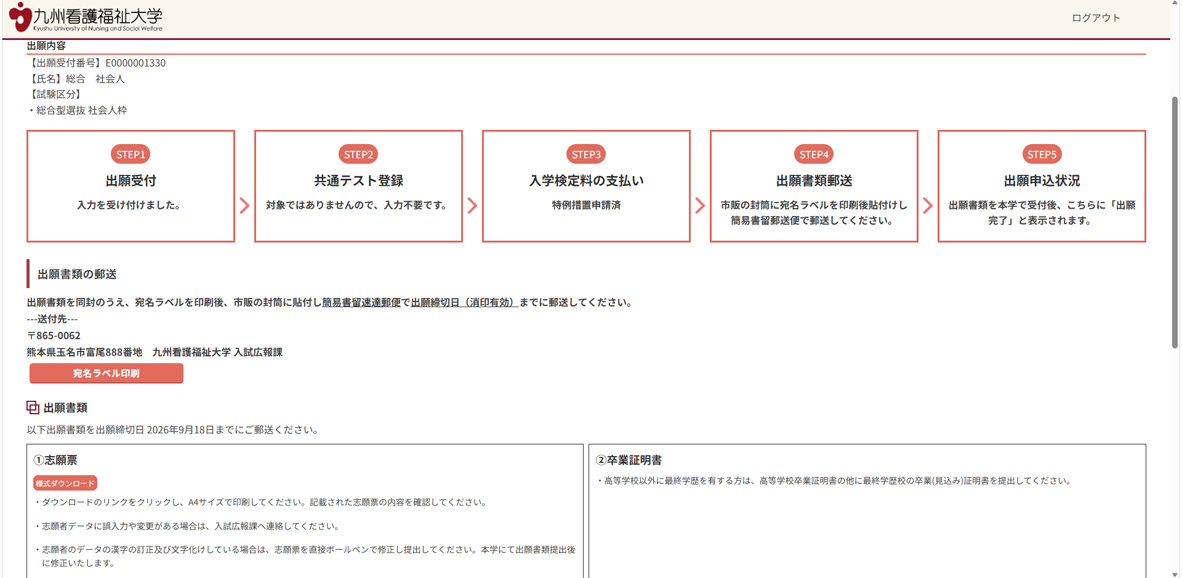This screenshot has height=578, width=1182.
Task: Click the overlapping squares icon beside 出願書類
Action: click(32, 408)
